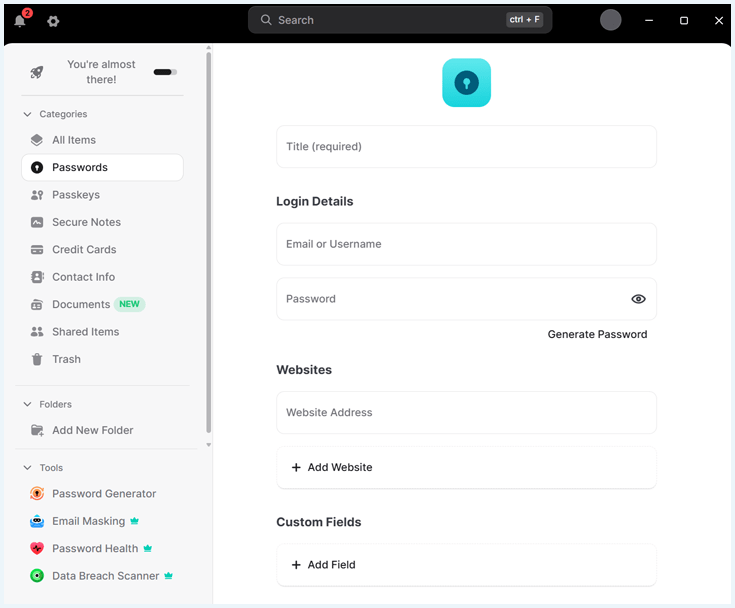Click the Title (required) field
This screenshot has height=608, width=735.
point(466,147)
